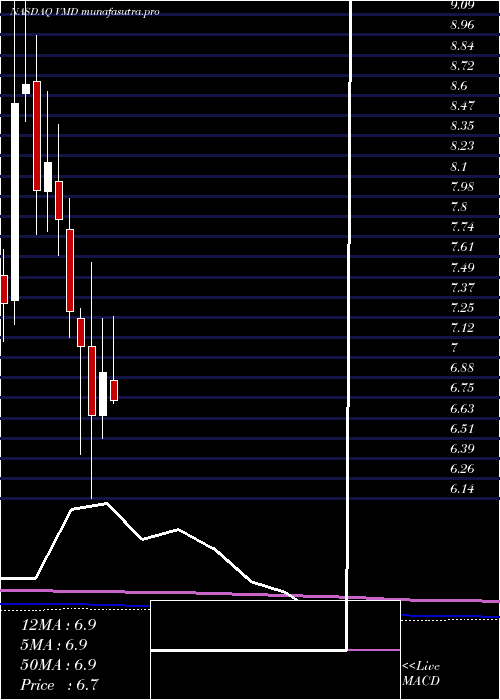This screenshot has width=500, height=700.
Task: Select the 8.1 price axis label
Action: [x=458, y=167]
